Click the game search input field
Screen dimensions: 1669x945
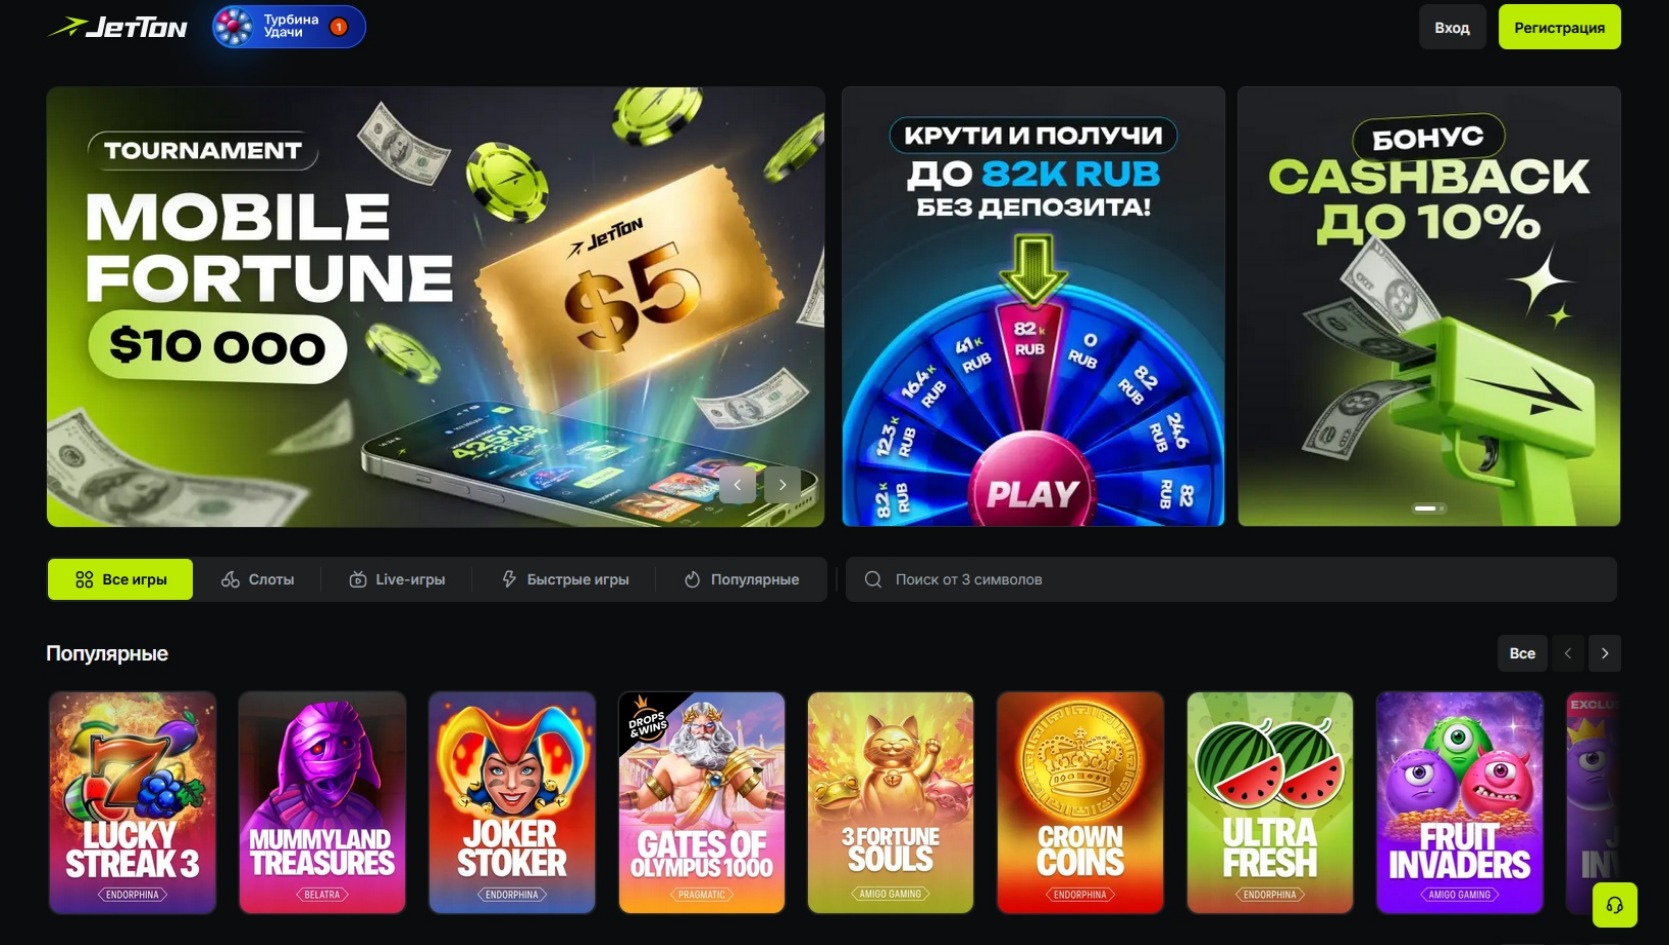click(x=1231, y=579)
